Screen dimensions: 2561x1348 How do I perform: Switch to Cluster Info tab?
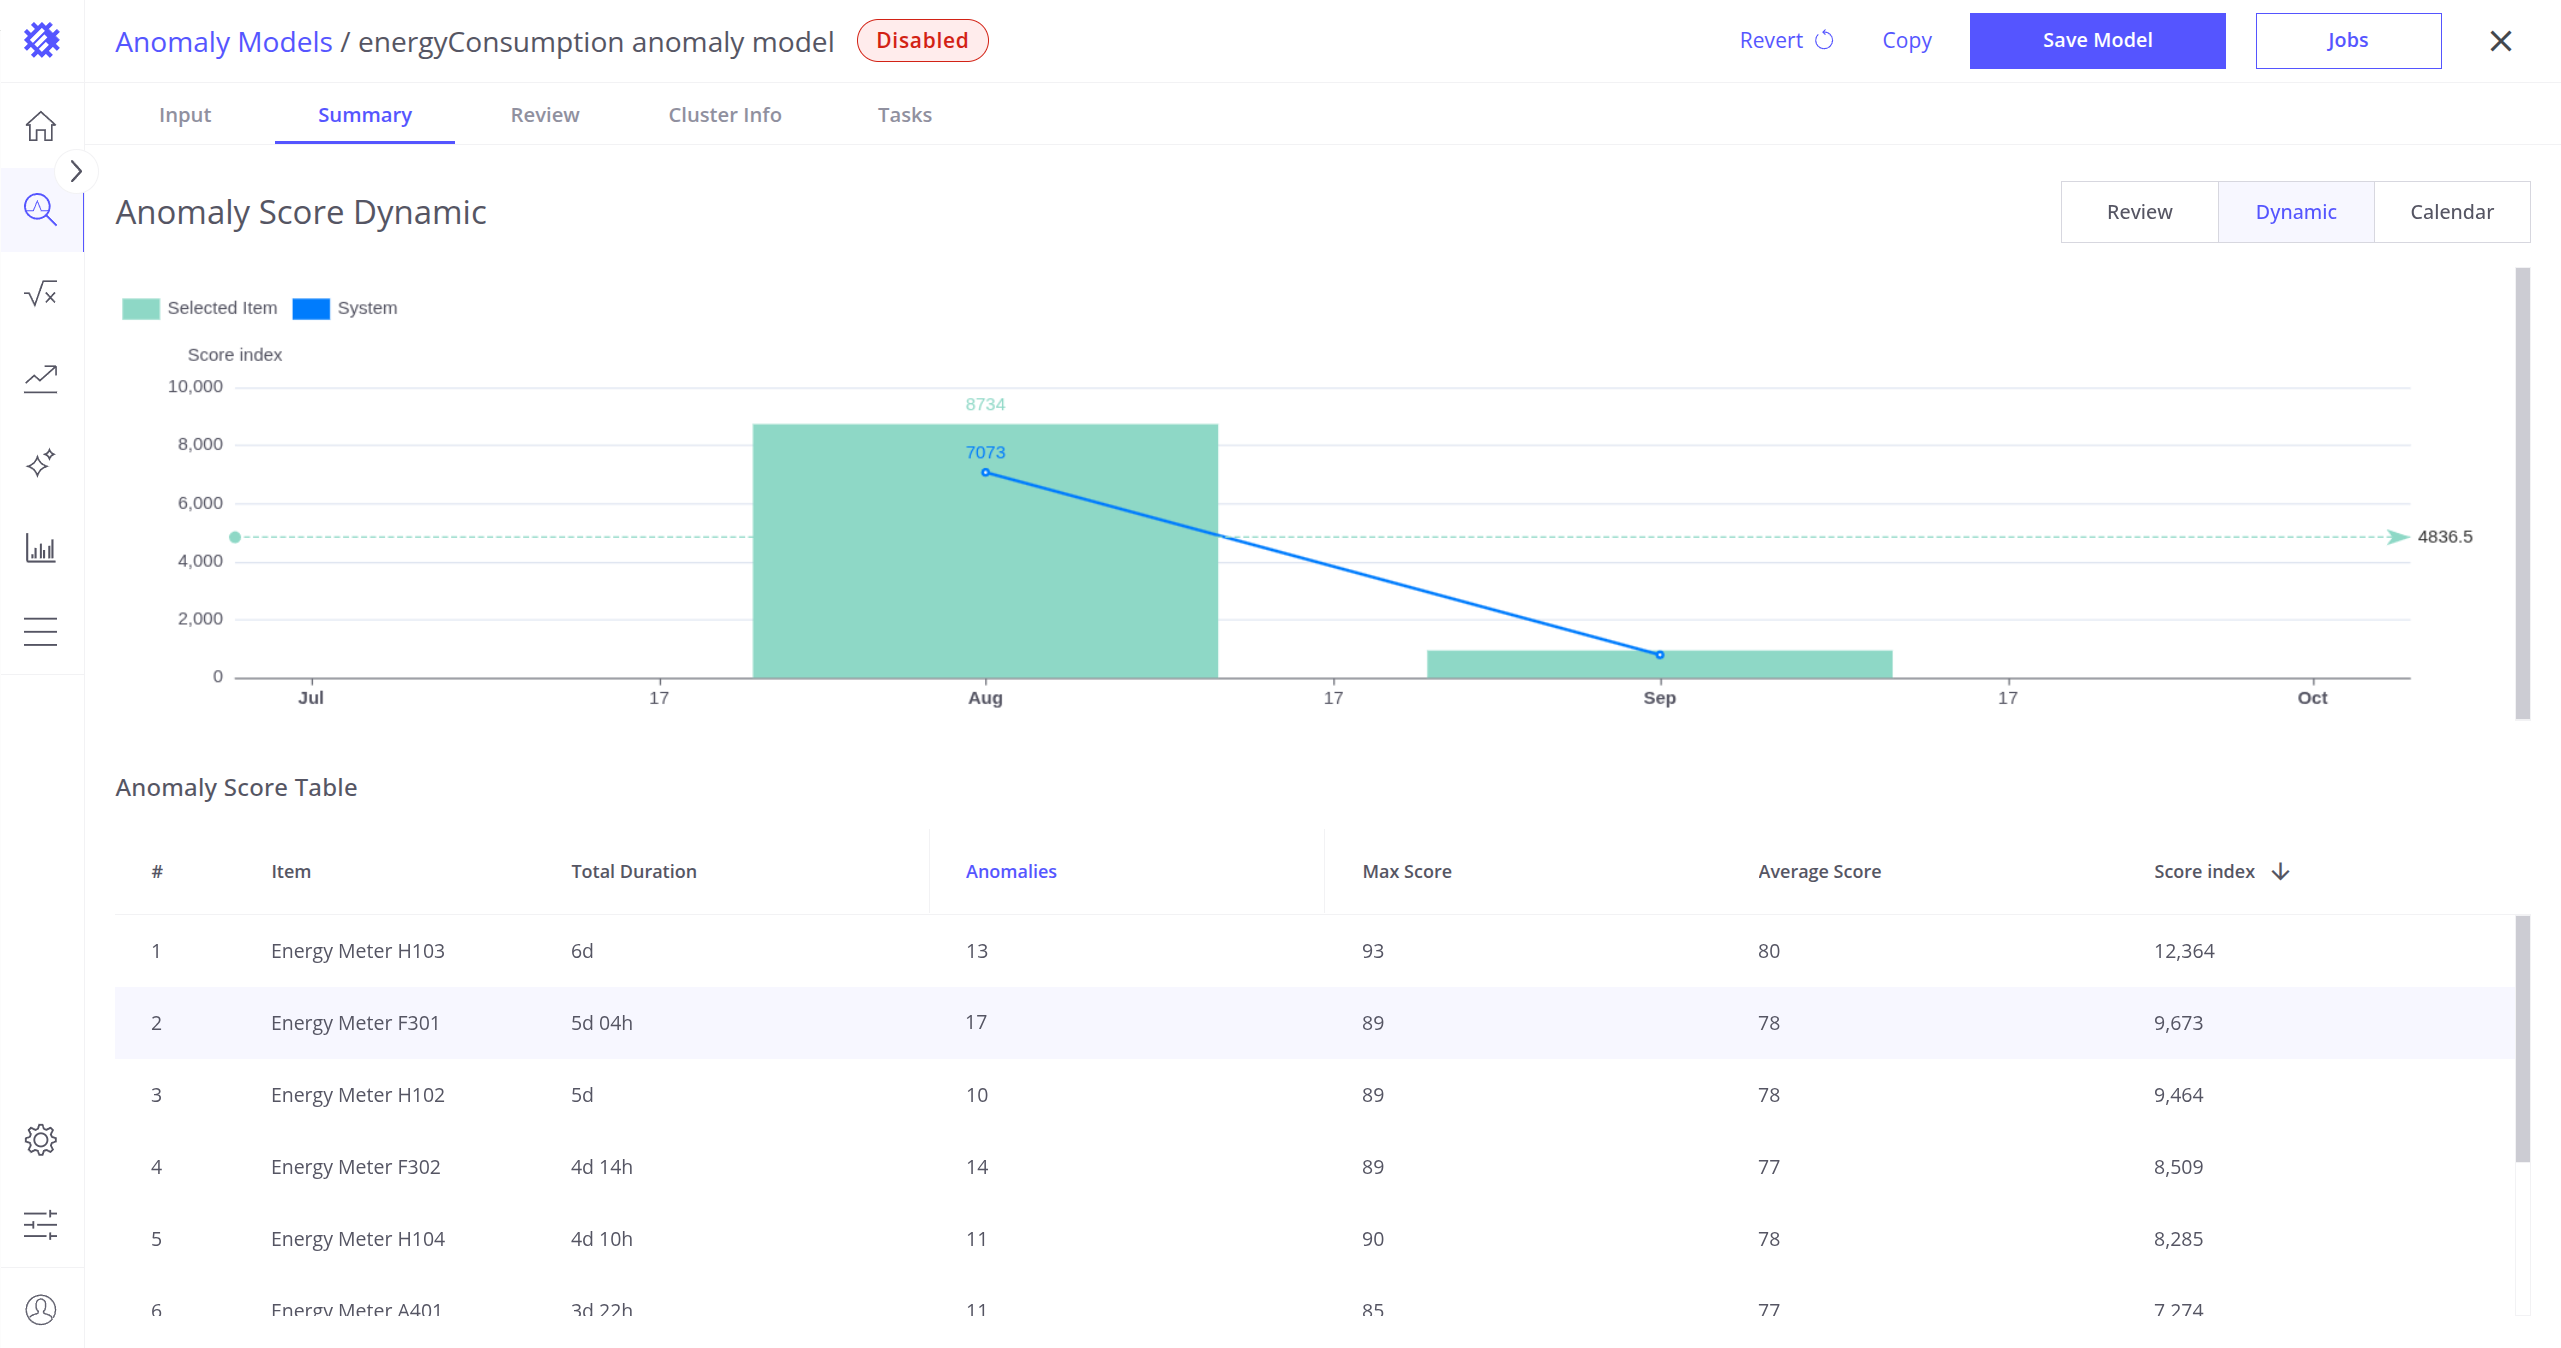tap(725, 115)
